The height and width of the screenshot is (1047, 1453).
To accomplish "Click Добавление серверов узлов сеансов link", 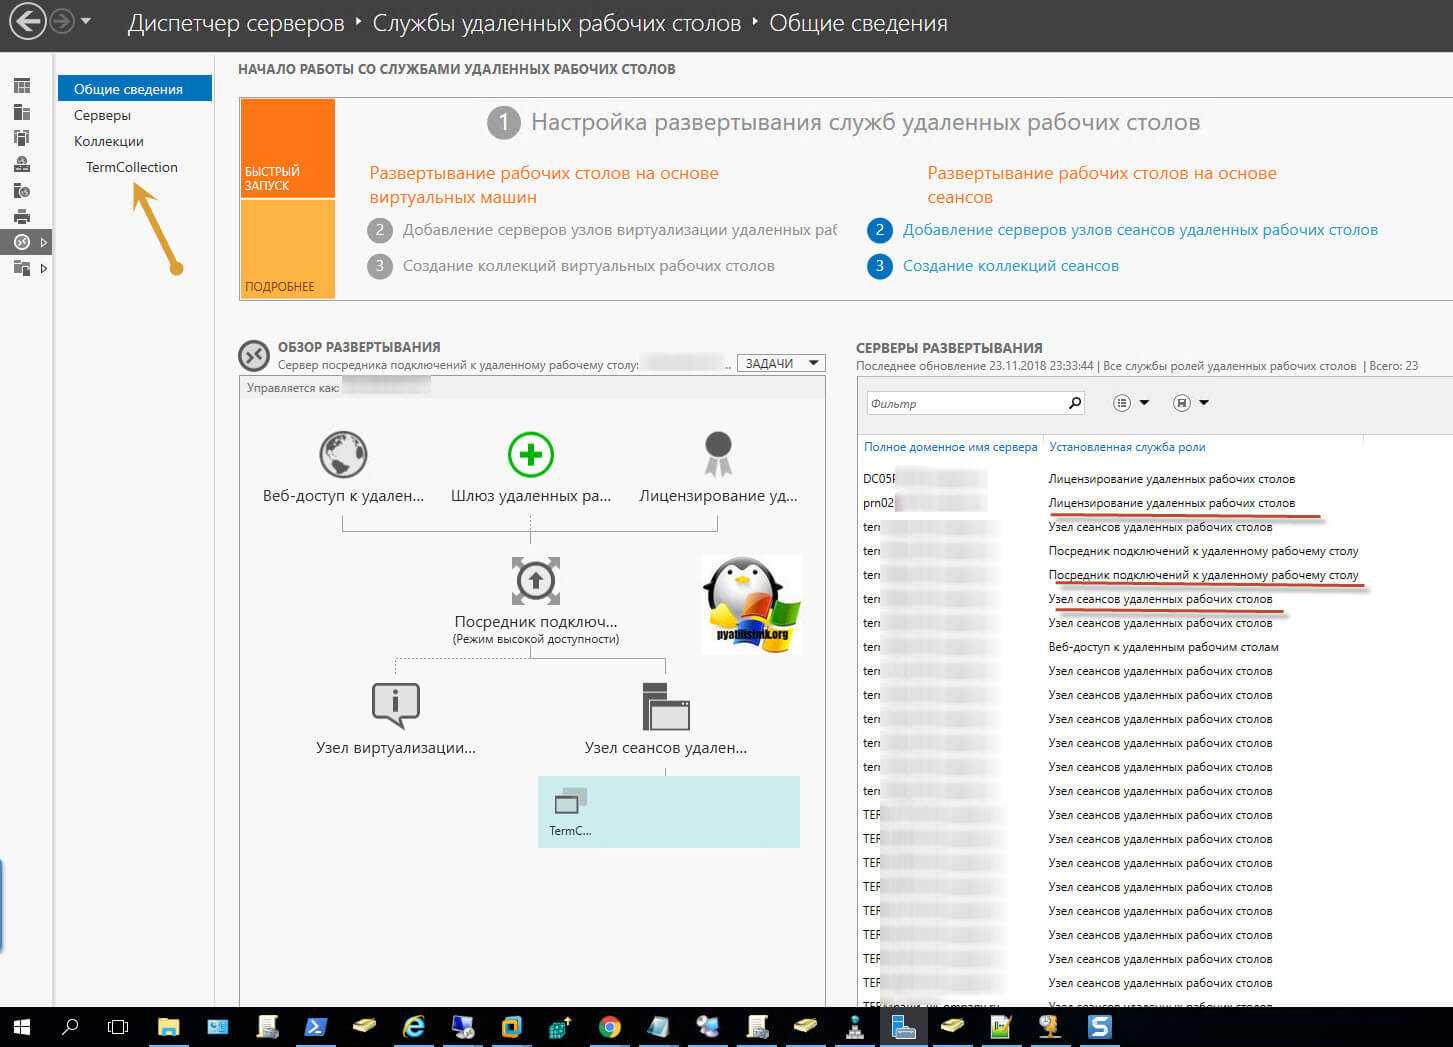I will (x=1140, y=230).
